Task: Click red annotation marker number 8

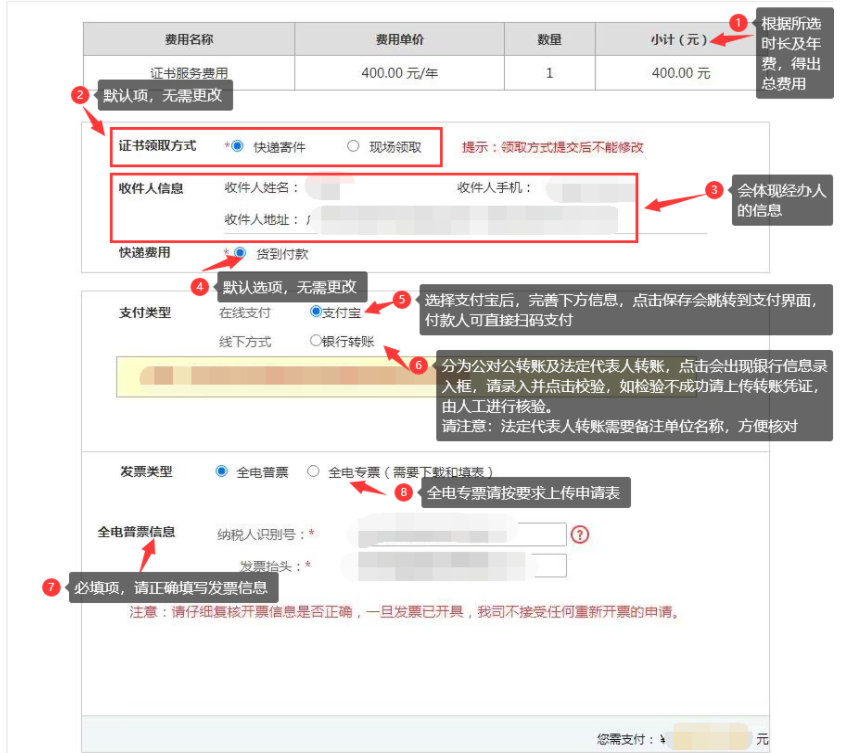Action: click(404, 492)
